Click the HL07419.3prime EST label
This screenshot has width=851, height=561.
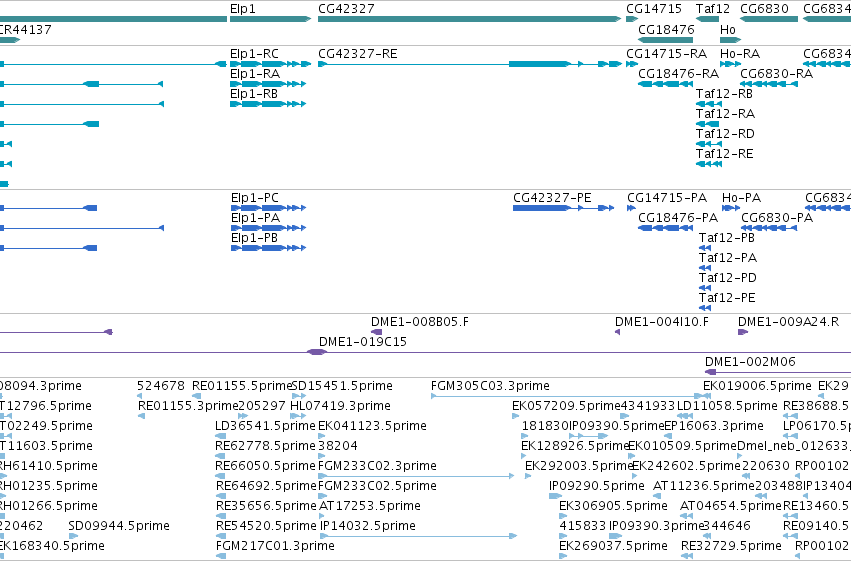click(340, 406)
